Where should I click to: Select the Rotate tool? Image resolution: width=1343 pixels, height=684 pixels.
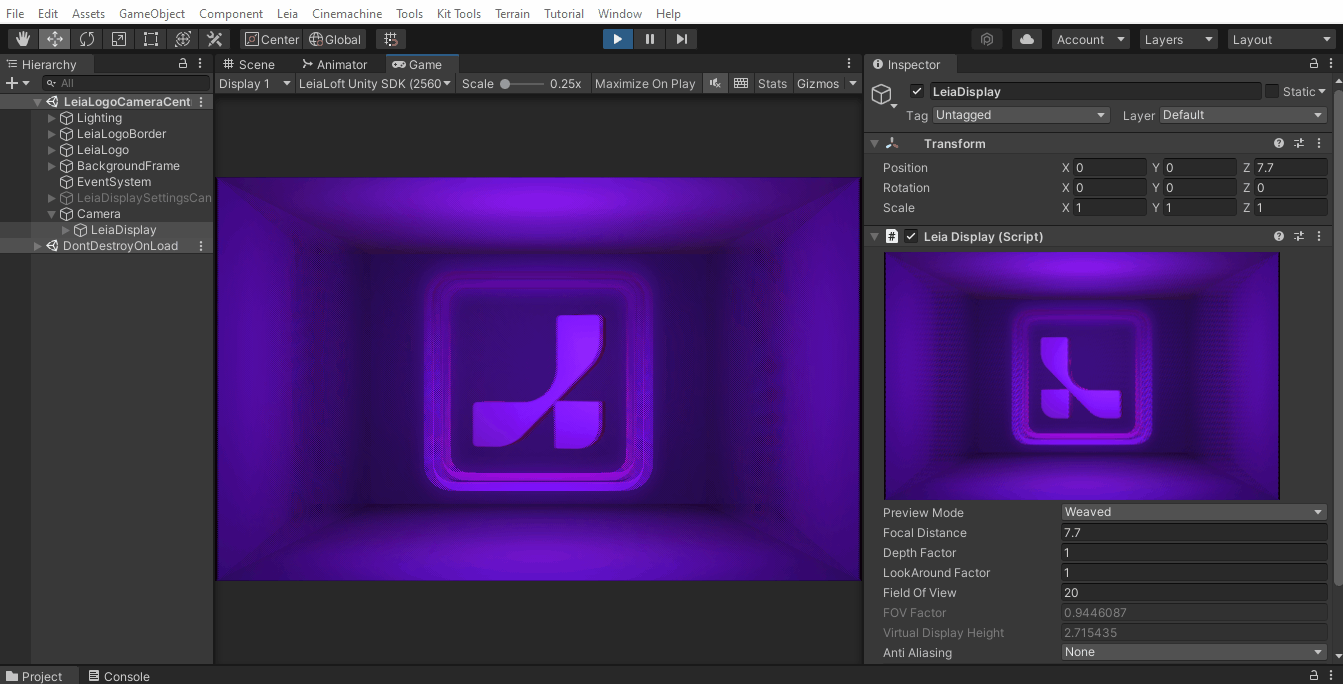(x=87, y=39)
